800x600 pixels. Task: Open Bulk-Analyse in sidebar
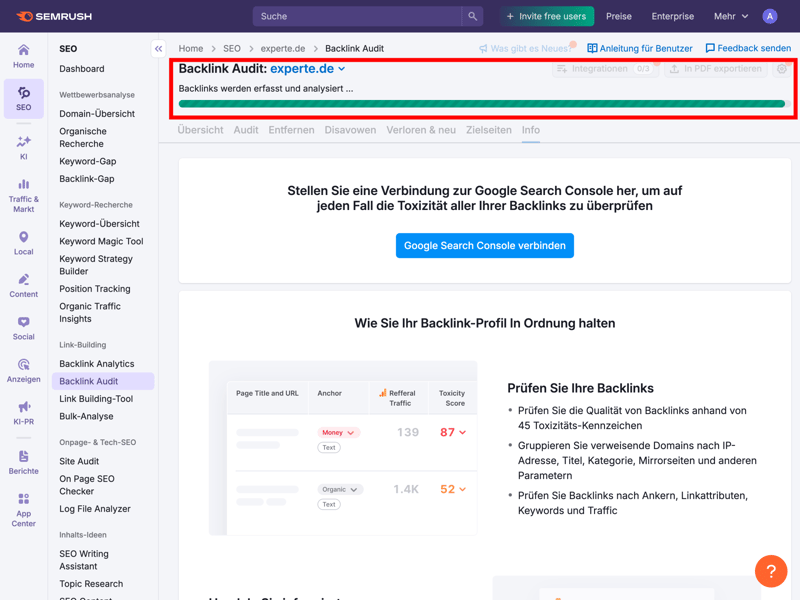pos(86,416)
